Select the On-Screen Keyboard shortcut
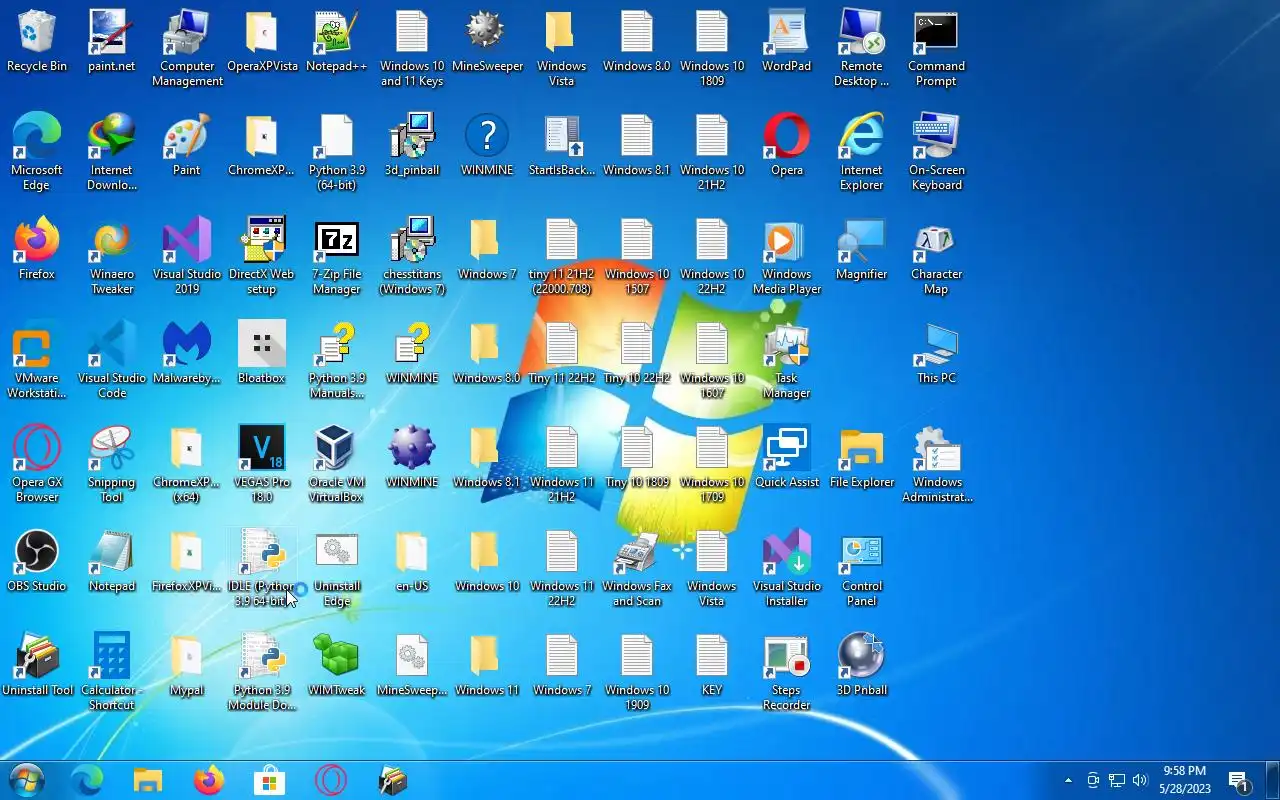Screen dimensions: 1280x800 [937, 153]
